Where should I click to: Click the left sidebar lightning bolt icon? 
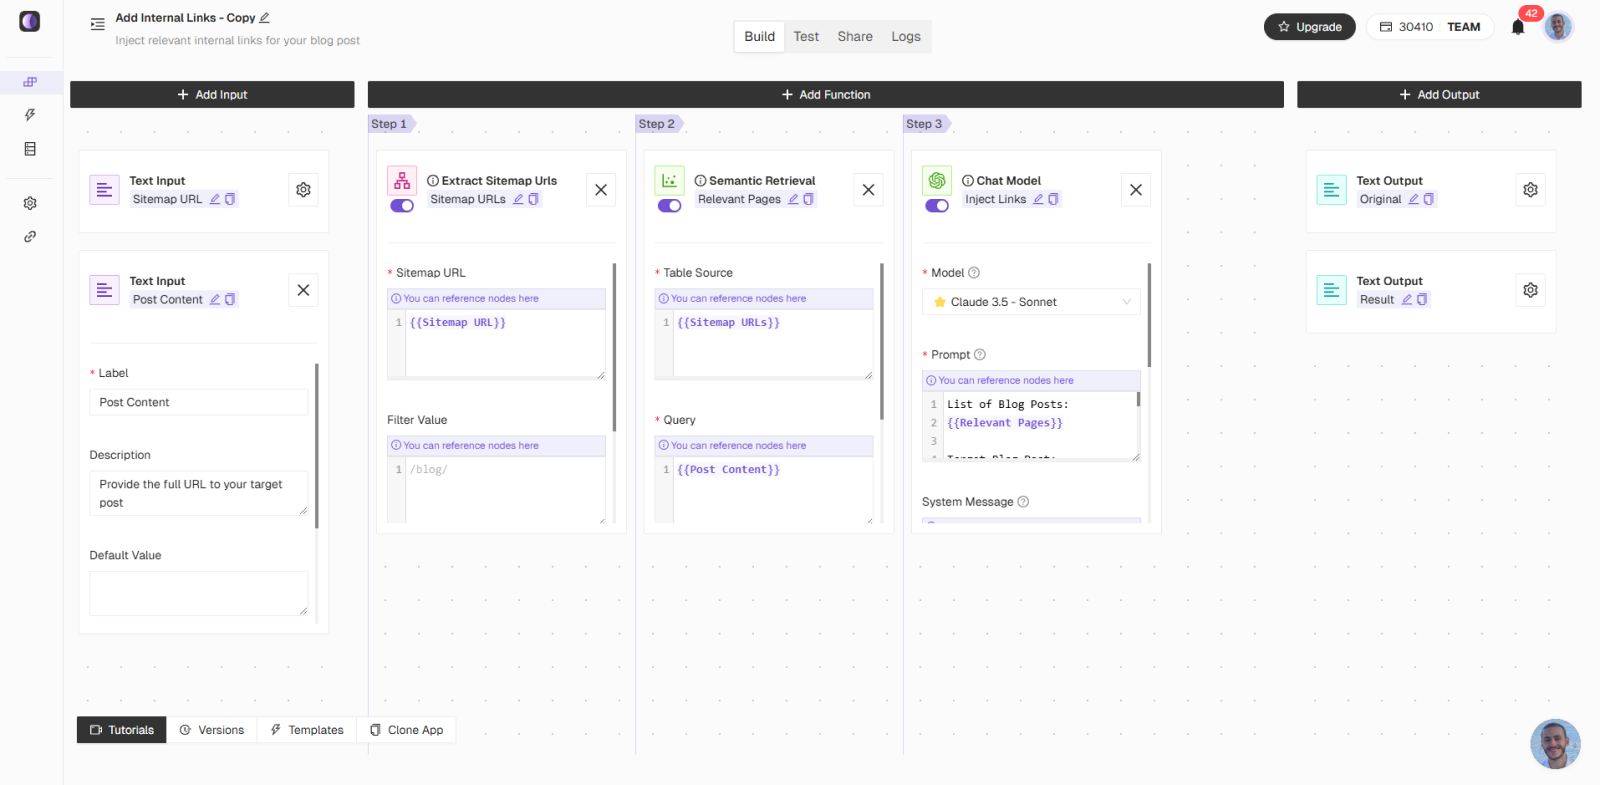30,115
